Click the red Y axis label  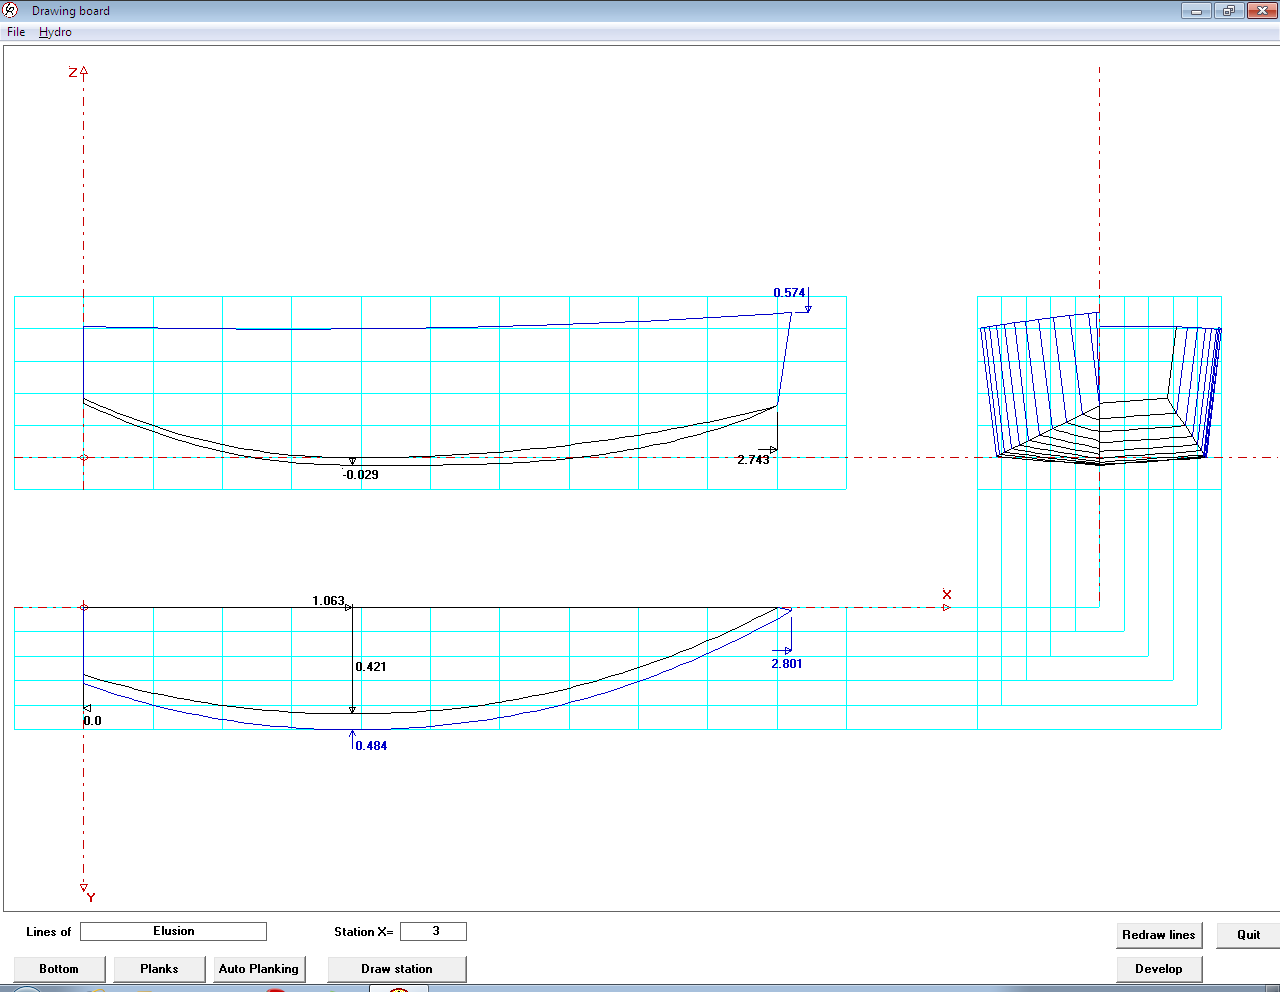tap(91, 898)
